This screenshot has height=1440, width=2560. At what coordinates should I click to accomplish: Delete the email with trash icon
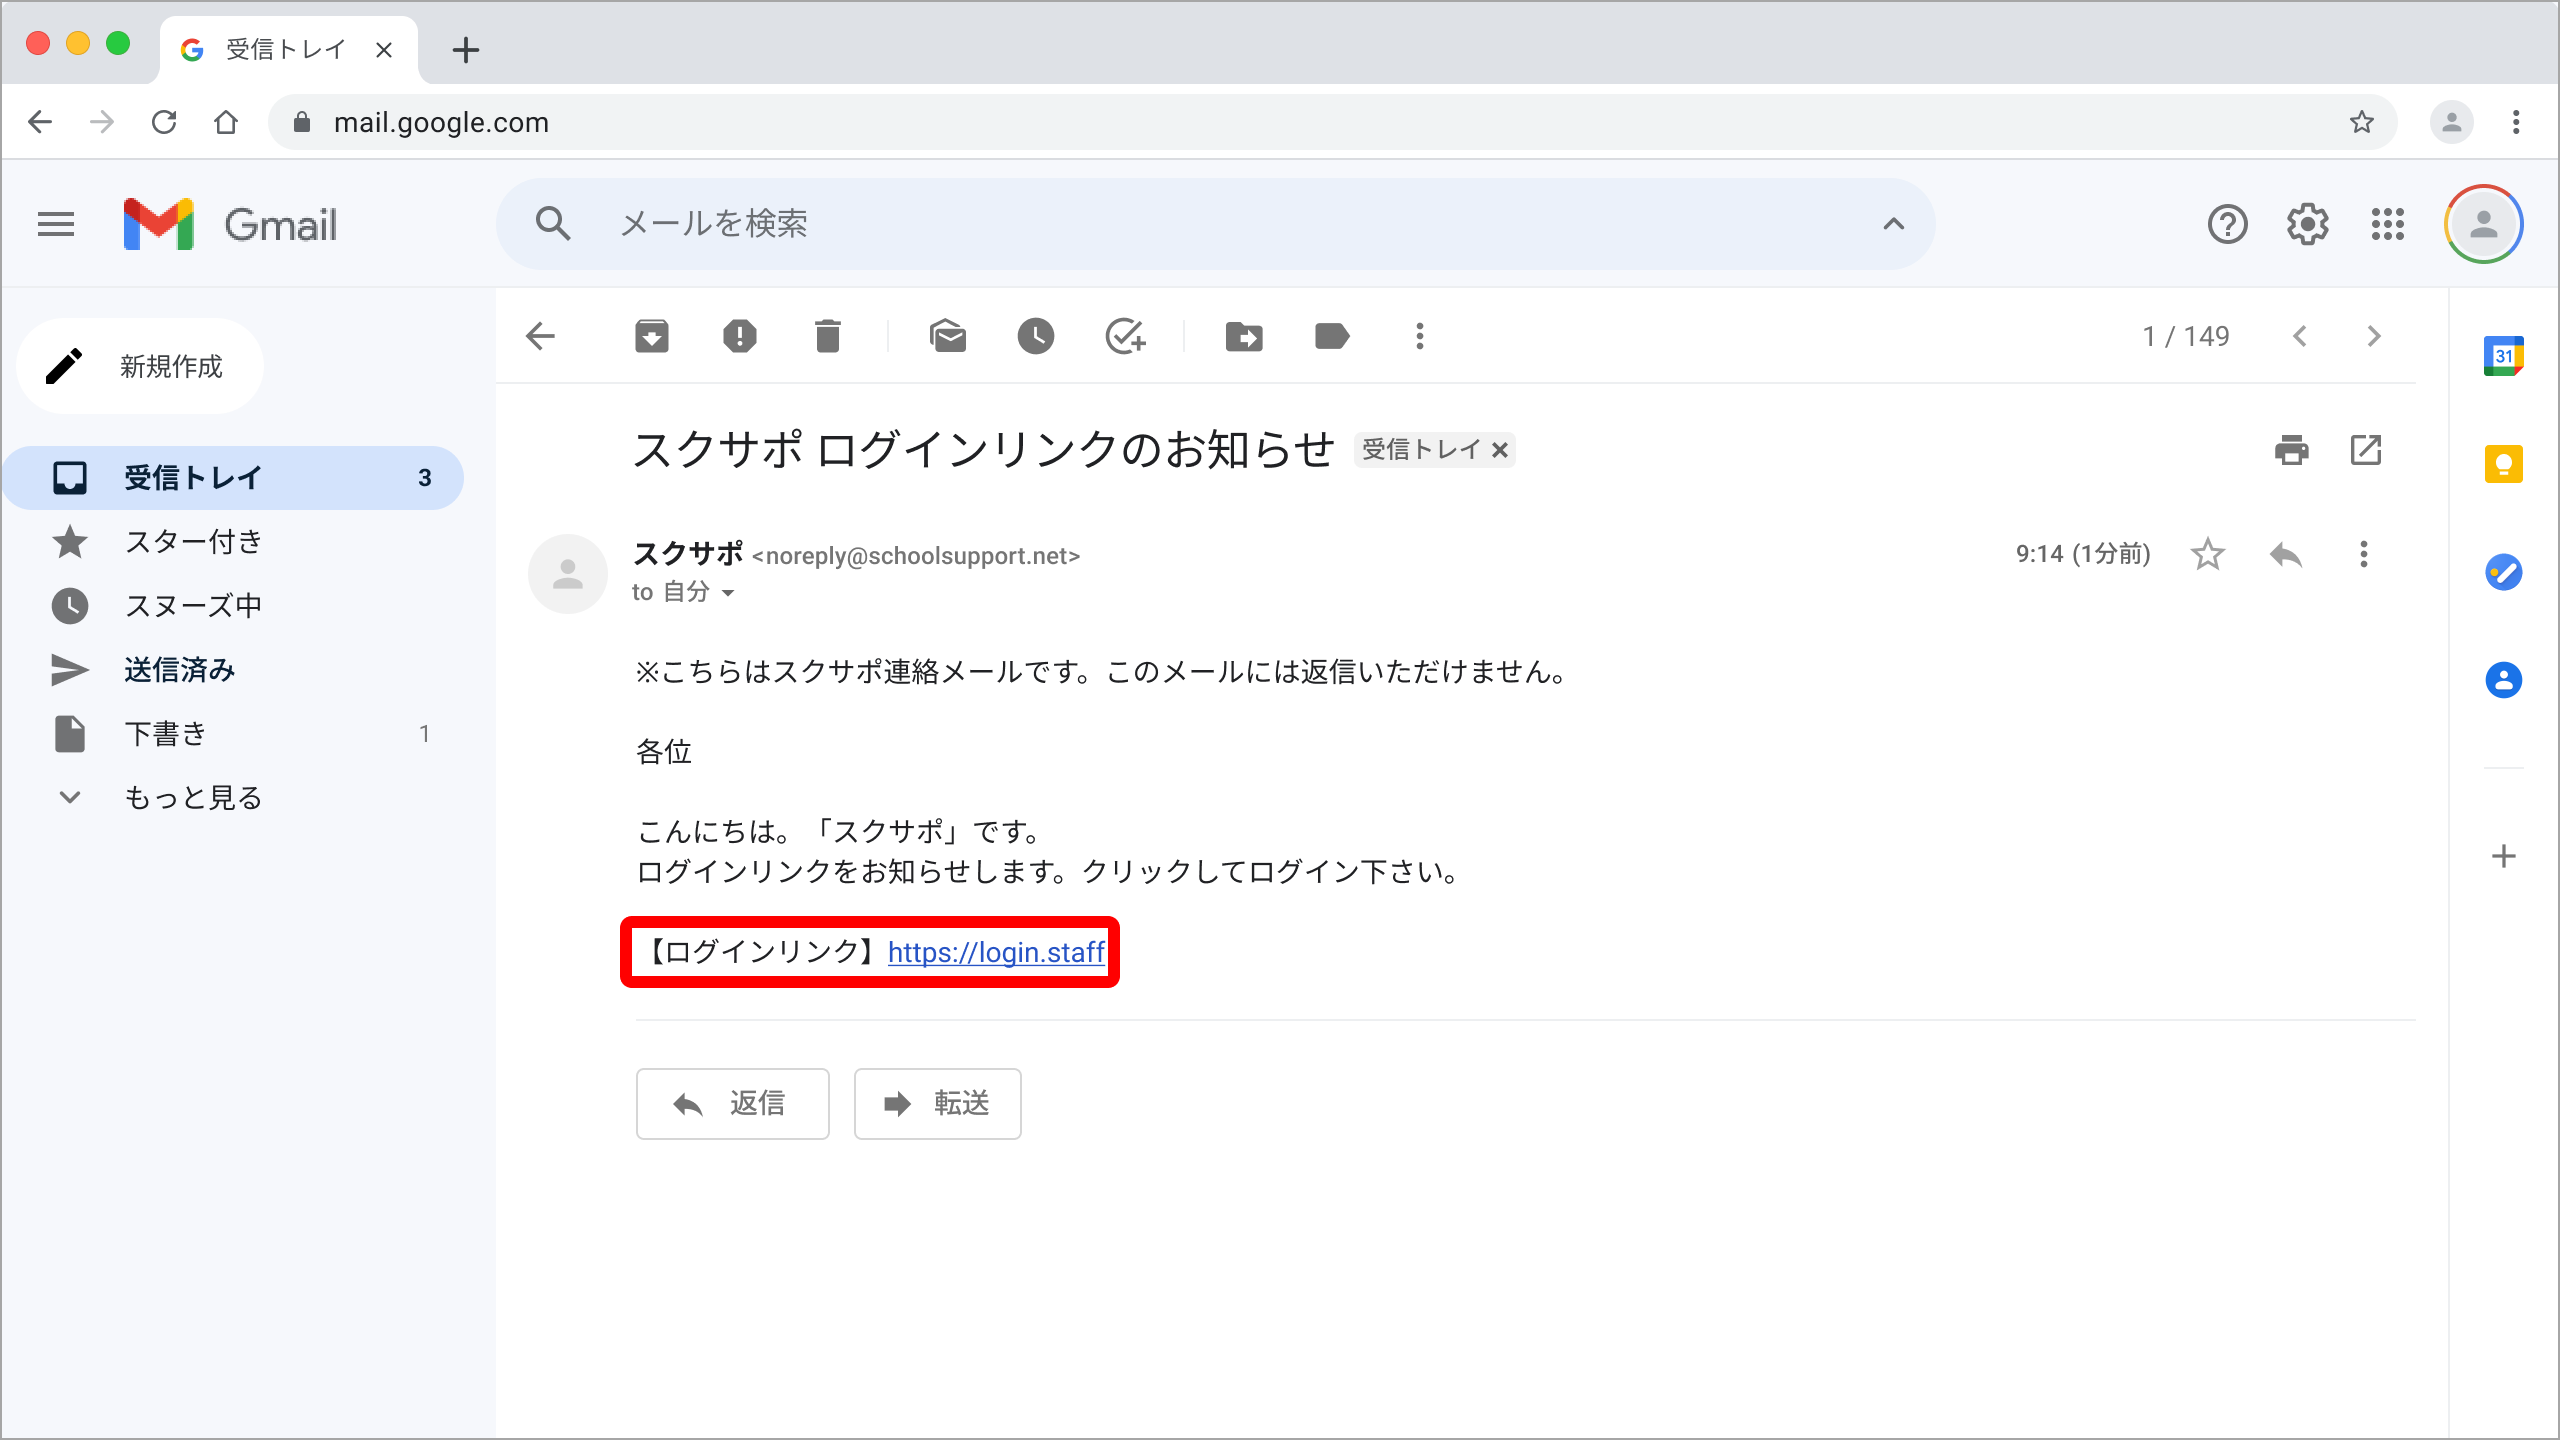(828, 336)
